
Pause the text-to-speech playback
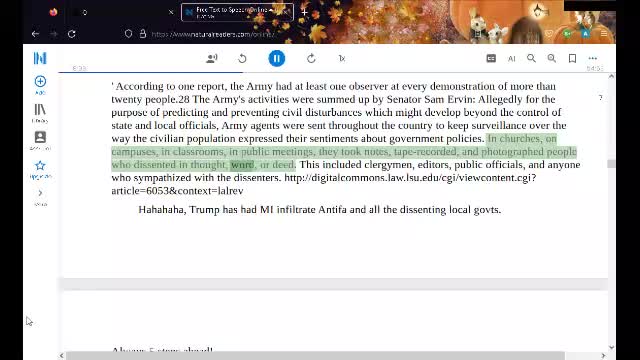tap(276, 58)
